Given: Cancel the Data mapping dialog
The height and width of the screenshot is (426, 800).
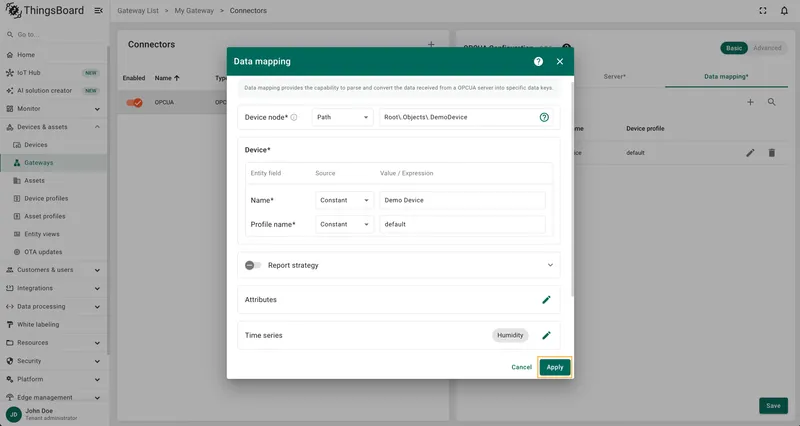Looking at the screenshot, I should [x=521, y=367].
